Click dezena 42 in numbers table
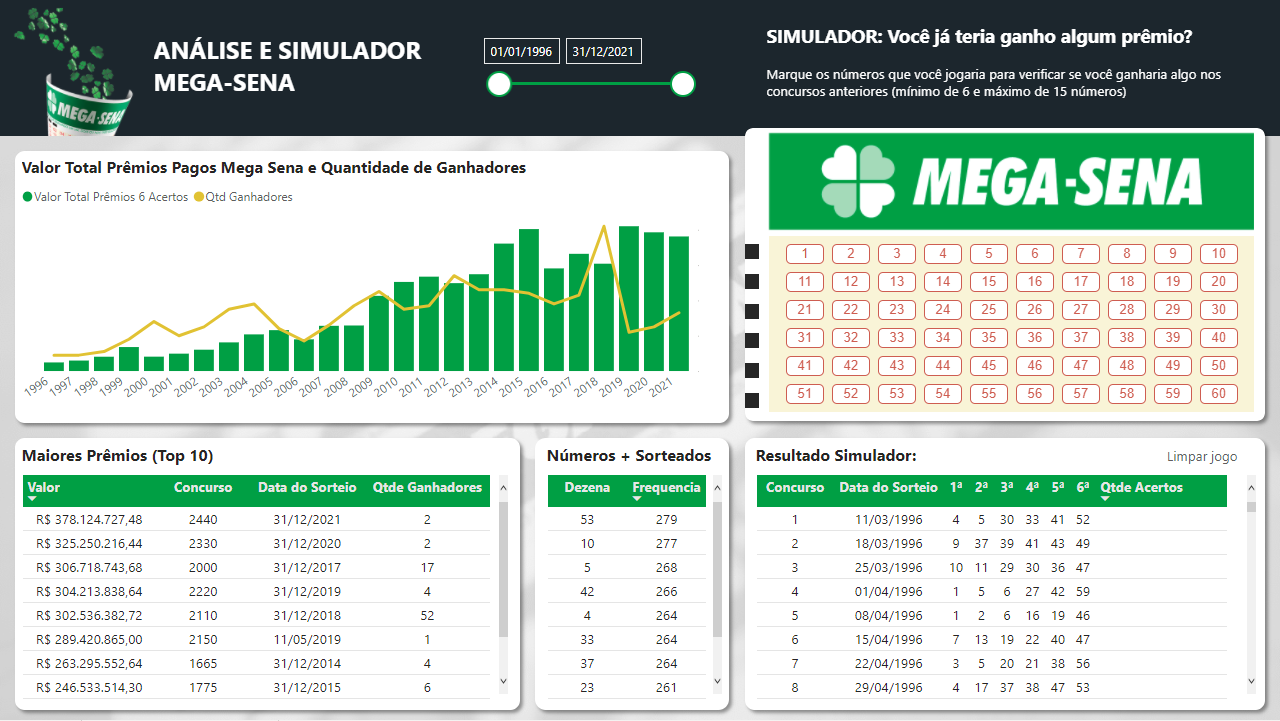The width and height of the screenshot is (1280, 721). point(587,591)
